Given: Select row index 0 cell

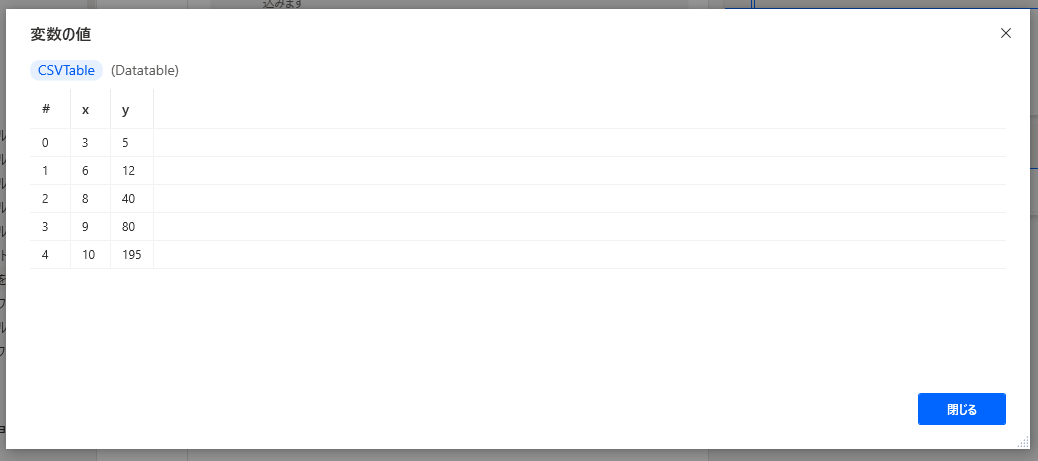Looking at the screenshot, I should pyautogui.click(x=50, y=143).
